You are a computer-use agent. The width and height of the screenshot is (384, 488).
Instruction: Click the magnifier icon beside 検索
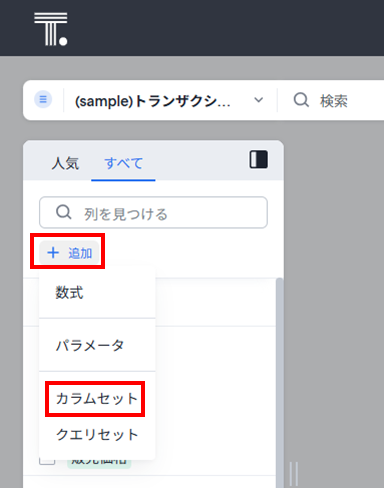point(301,100)
